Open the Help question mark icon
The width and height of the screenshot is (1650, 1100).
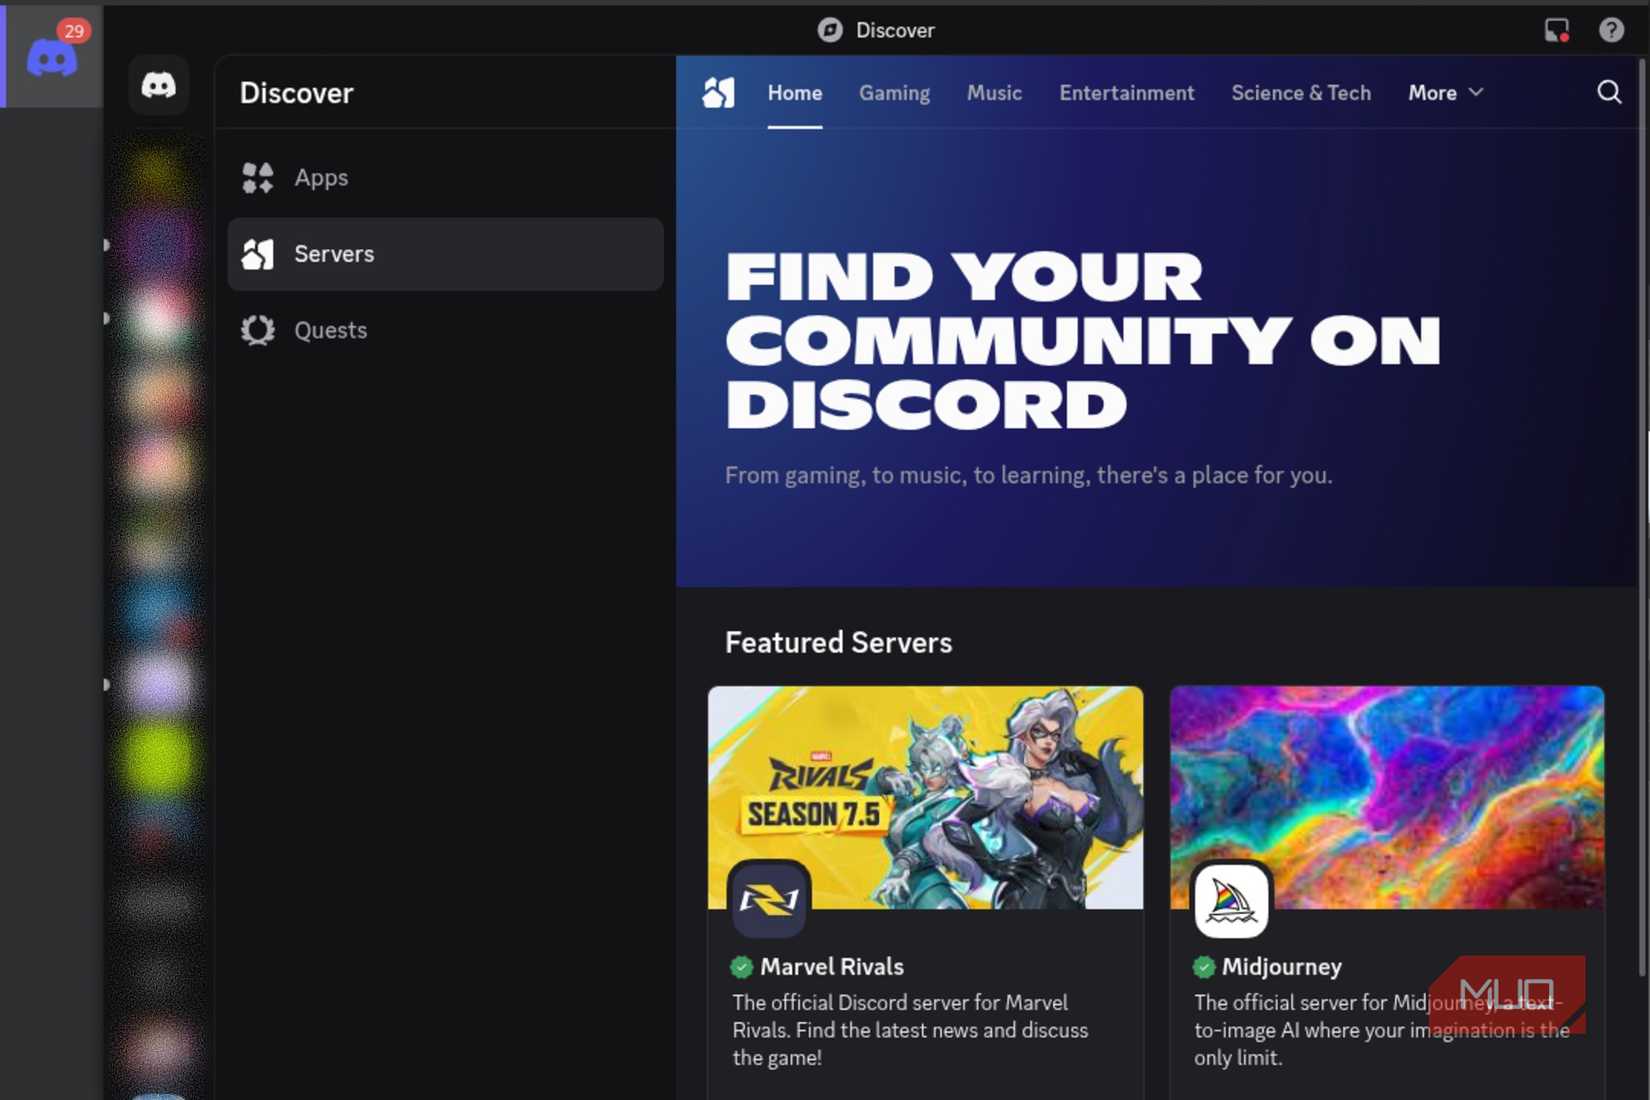click(x=1611, y=30)
